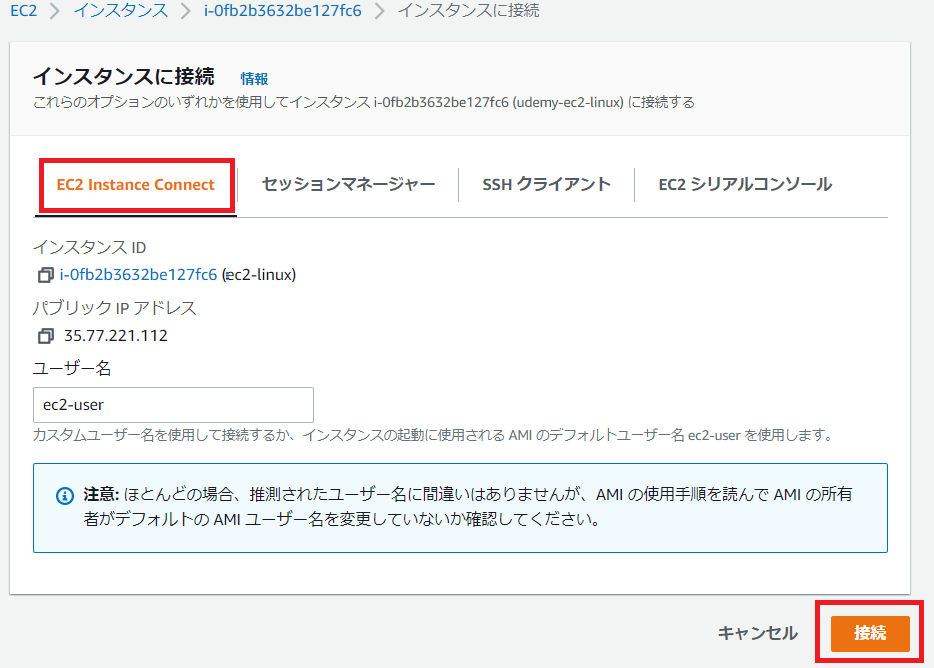Image resolution: width=934 pixels, height=668 pixels.
Task: Click the キャンセル button
Action: (758, 633)
